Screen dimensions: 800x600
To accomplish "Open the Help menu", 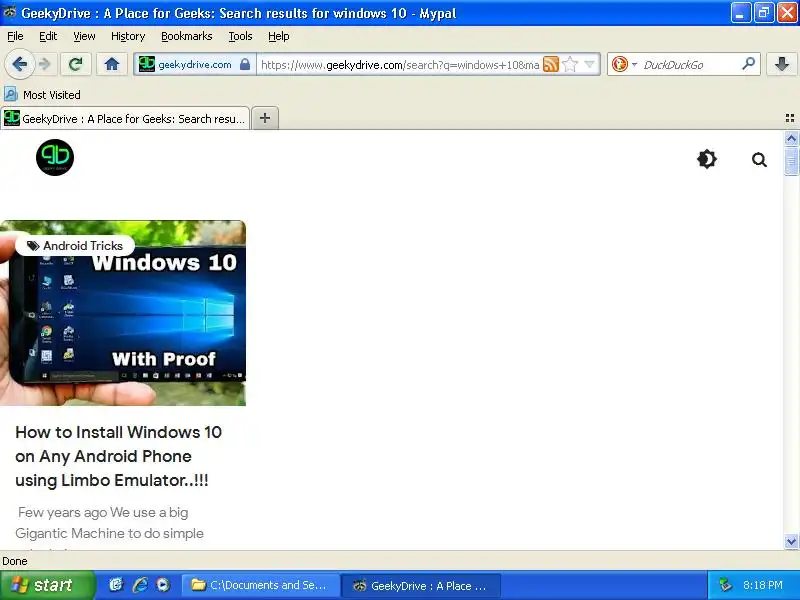I will click(x=279, y=36).
